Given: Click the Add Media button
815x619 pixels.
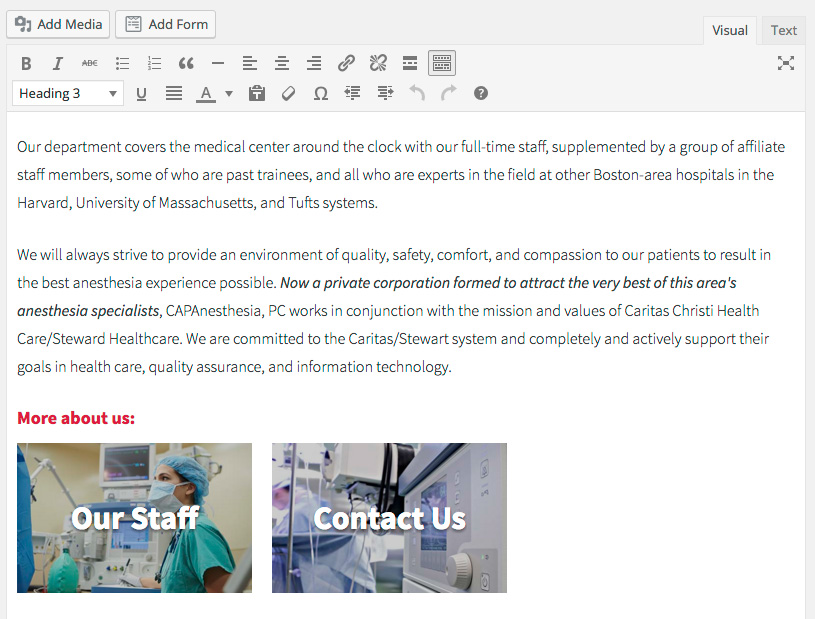Looking at the screenshot, I should (58, 24).
